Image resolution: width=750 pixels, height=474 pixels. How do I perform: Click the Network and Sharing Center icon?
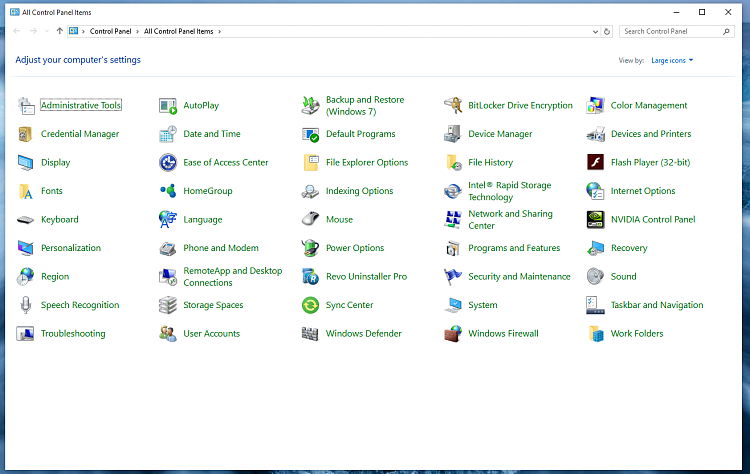(453, 220)
